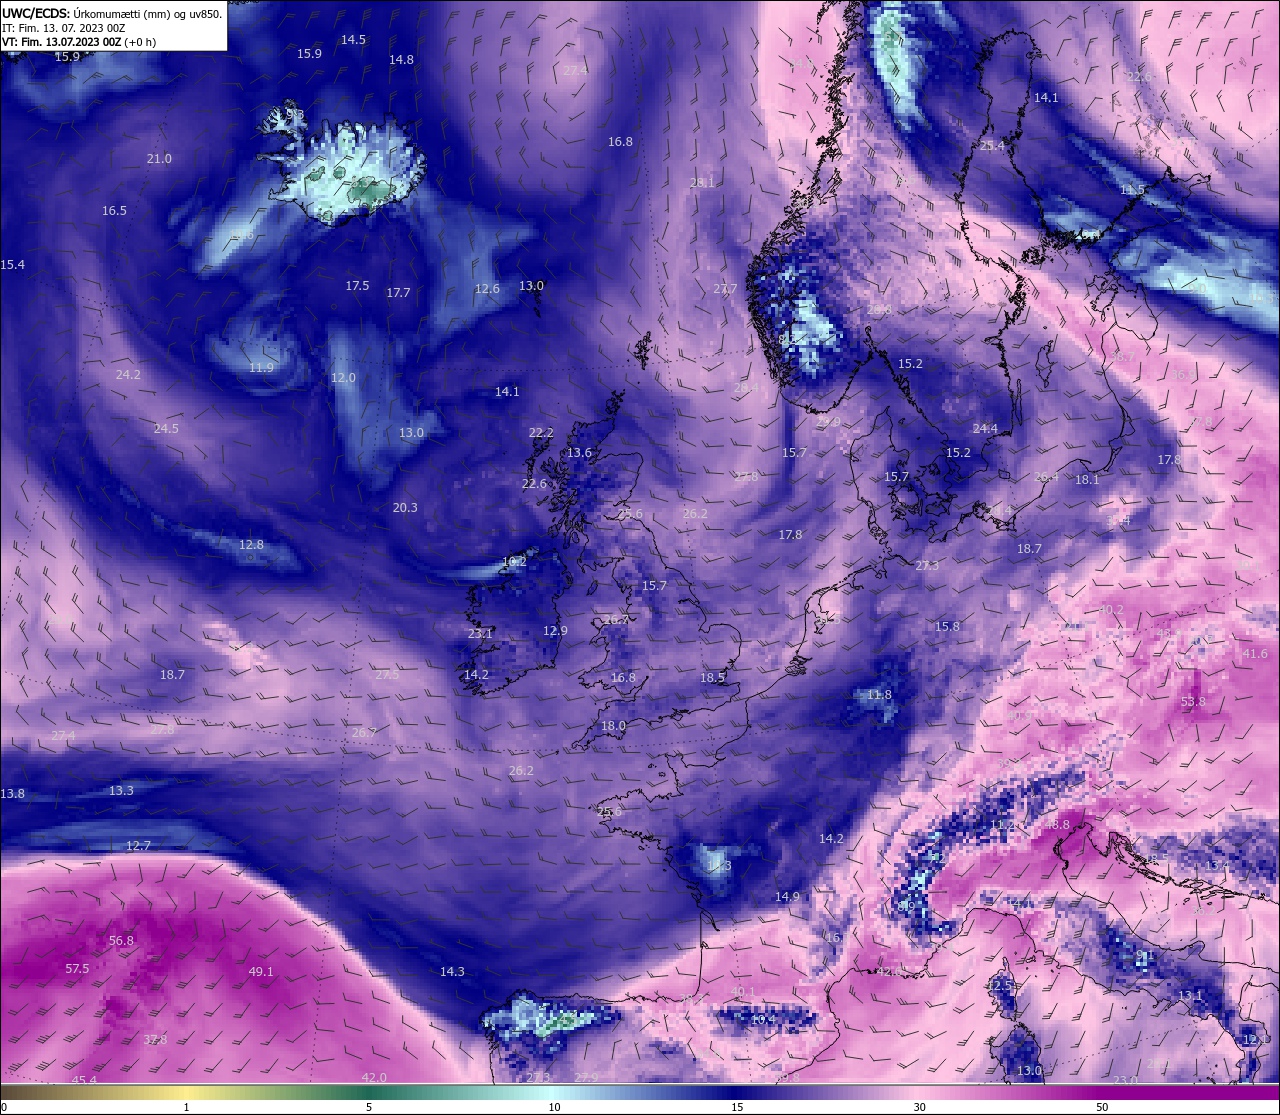This screenshot has height=1115, width=1280.
Task: Click the map value 27.7 off Norway
Action: click(725, 289)
